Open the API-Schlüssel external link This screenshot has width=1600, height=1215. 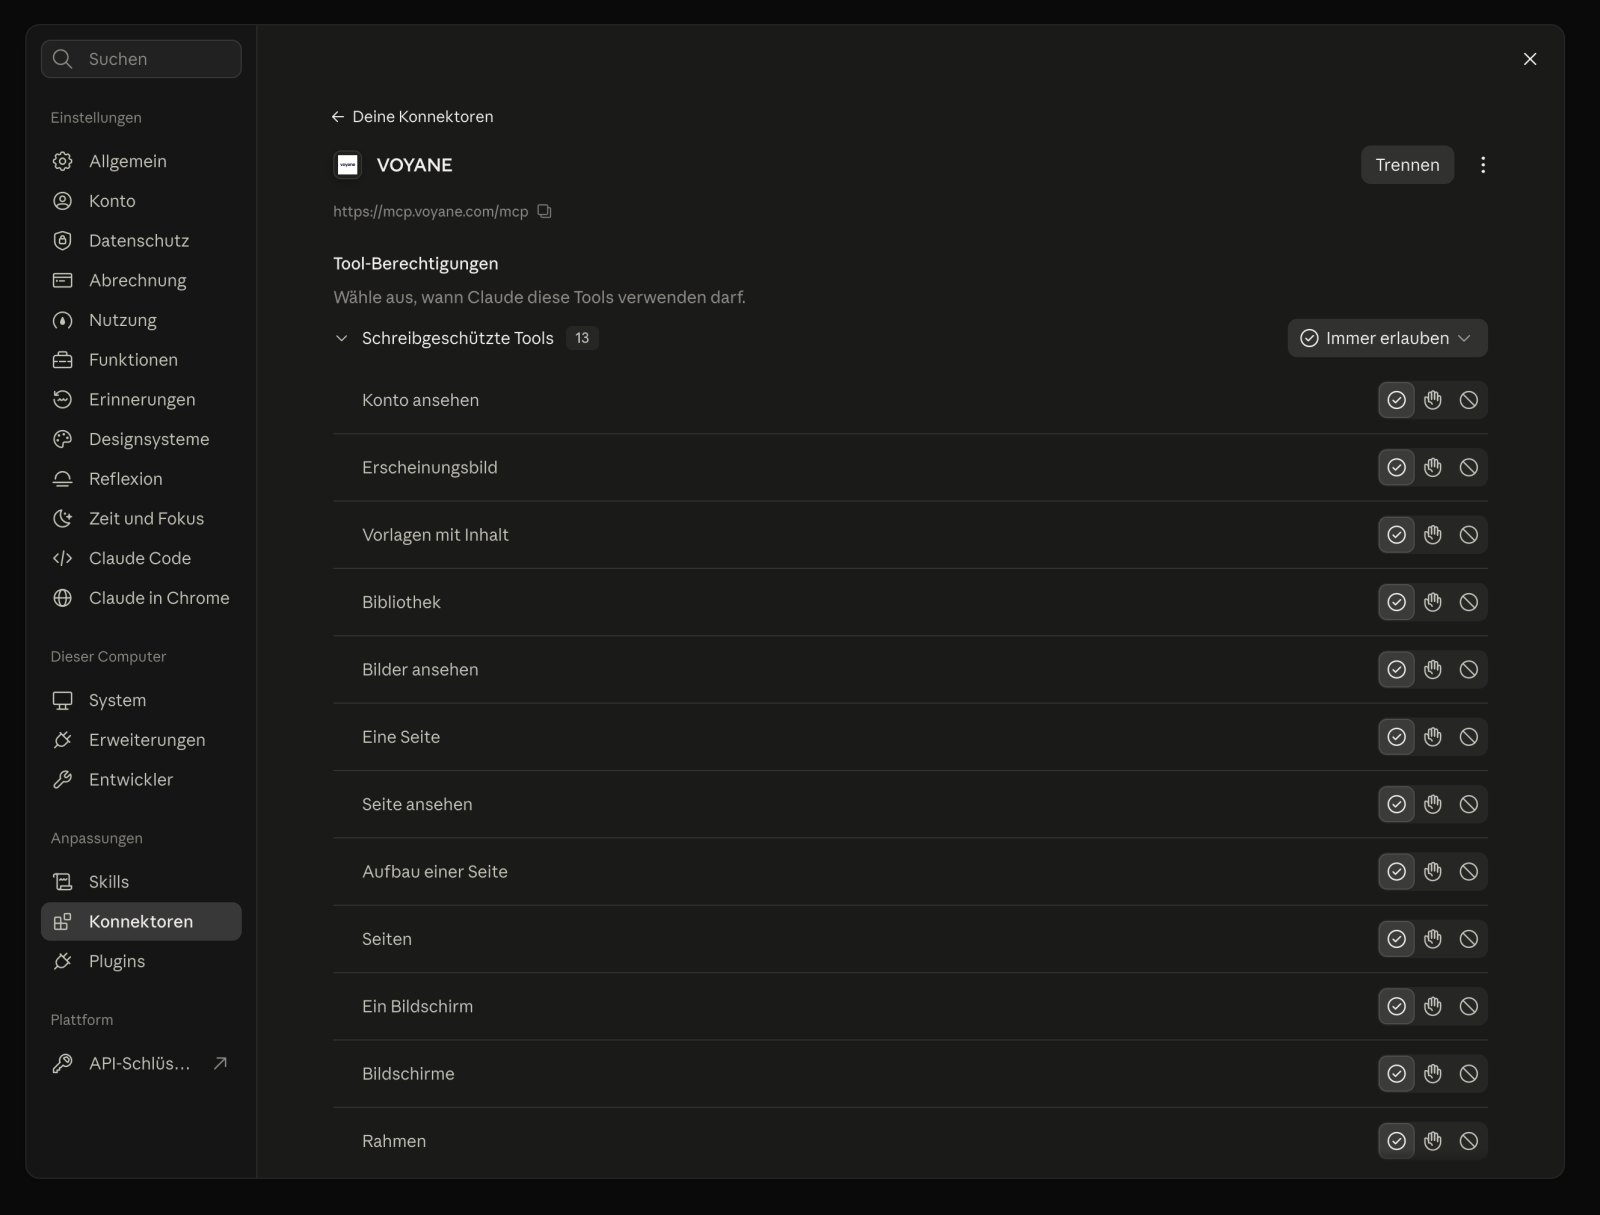pos(141,1063)
